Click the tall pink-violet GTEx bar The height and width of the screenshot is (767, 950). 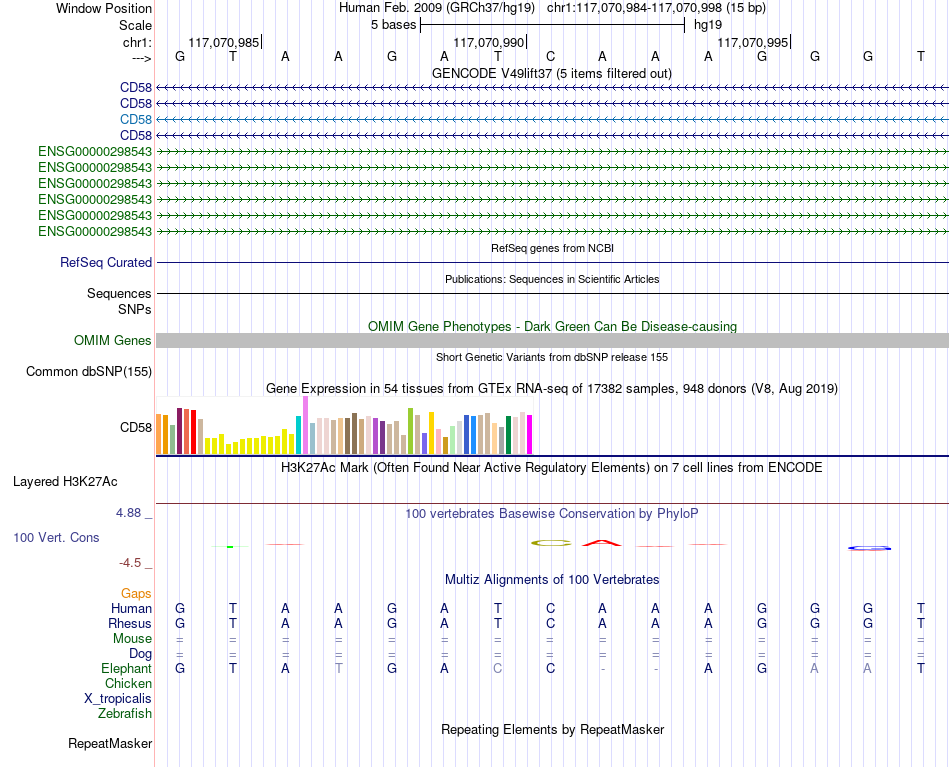pos(305,425)
